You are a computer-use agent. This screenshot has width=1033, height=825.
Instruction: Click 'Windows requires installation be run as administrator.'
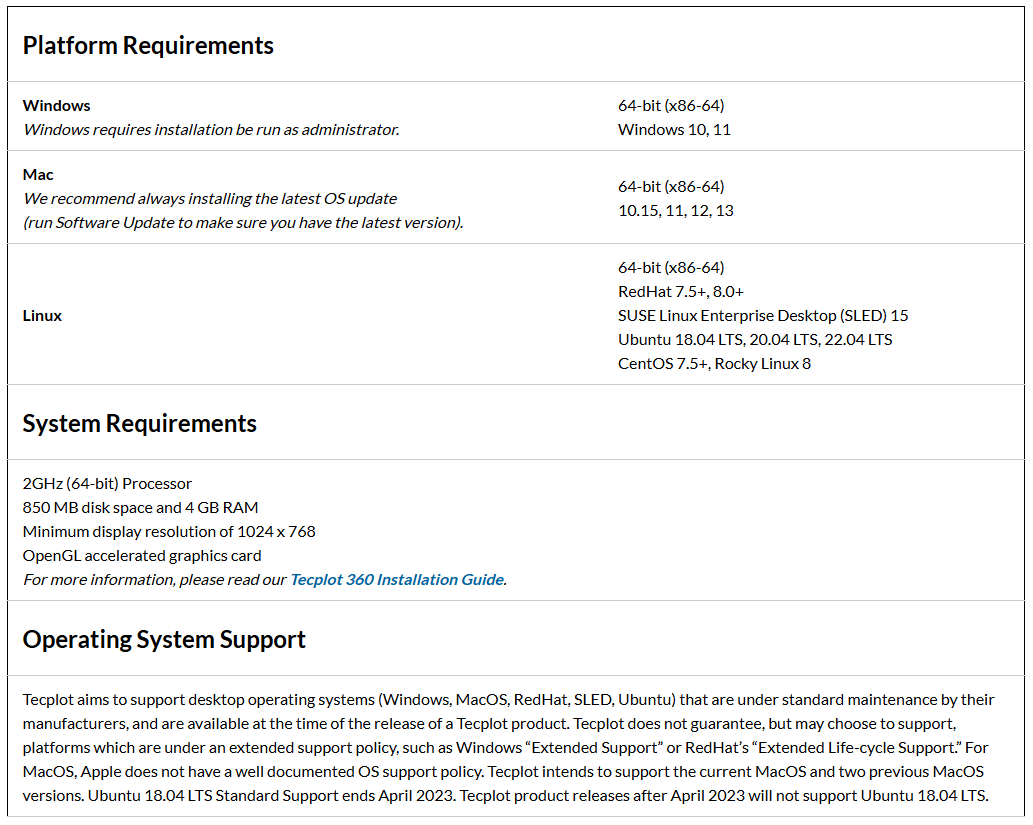(x=211, y=130)
